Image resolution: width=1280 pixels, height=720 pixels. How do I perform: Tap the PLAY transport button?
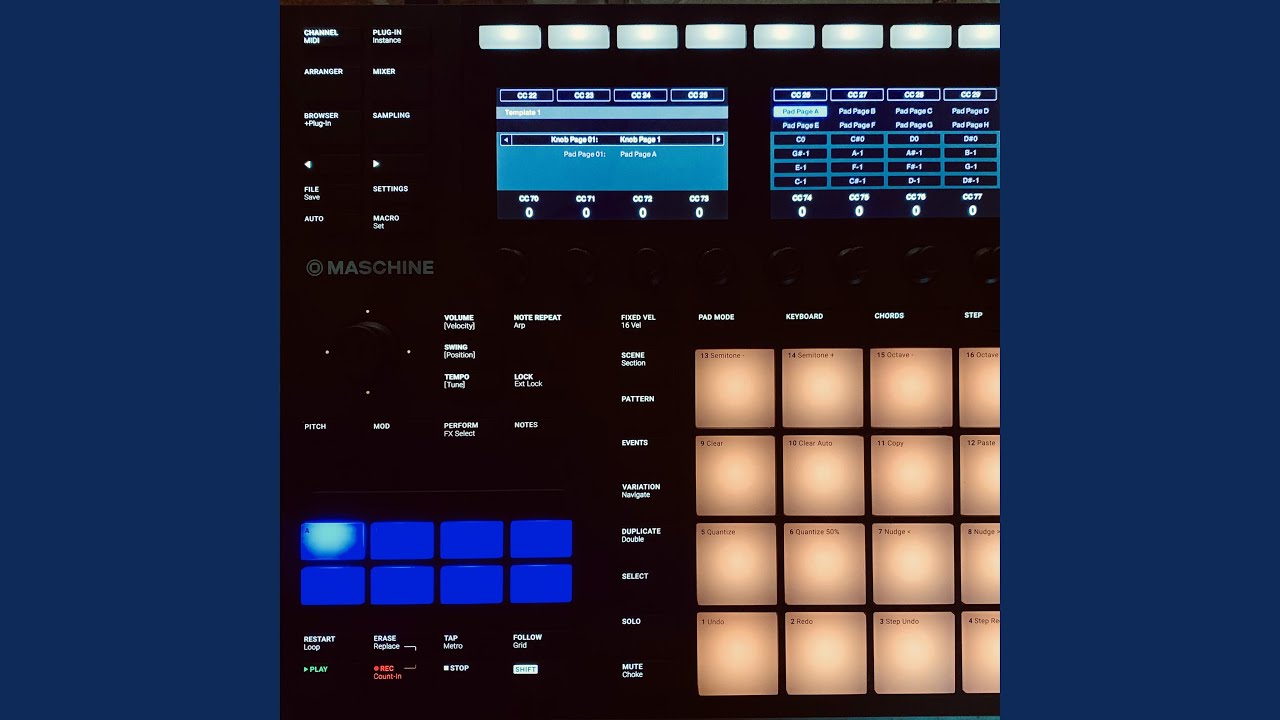click(x=316, y=669)
